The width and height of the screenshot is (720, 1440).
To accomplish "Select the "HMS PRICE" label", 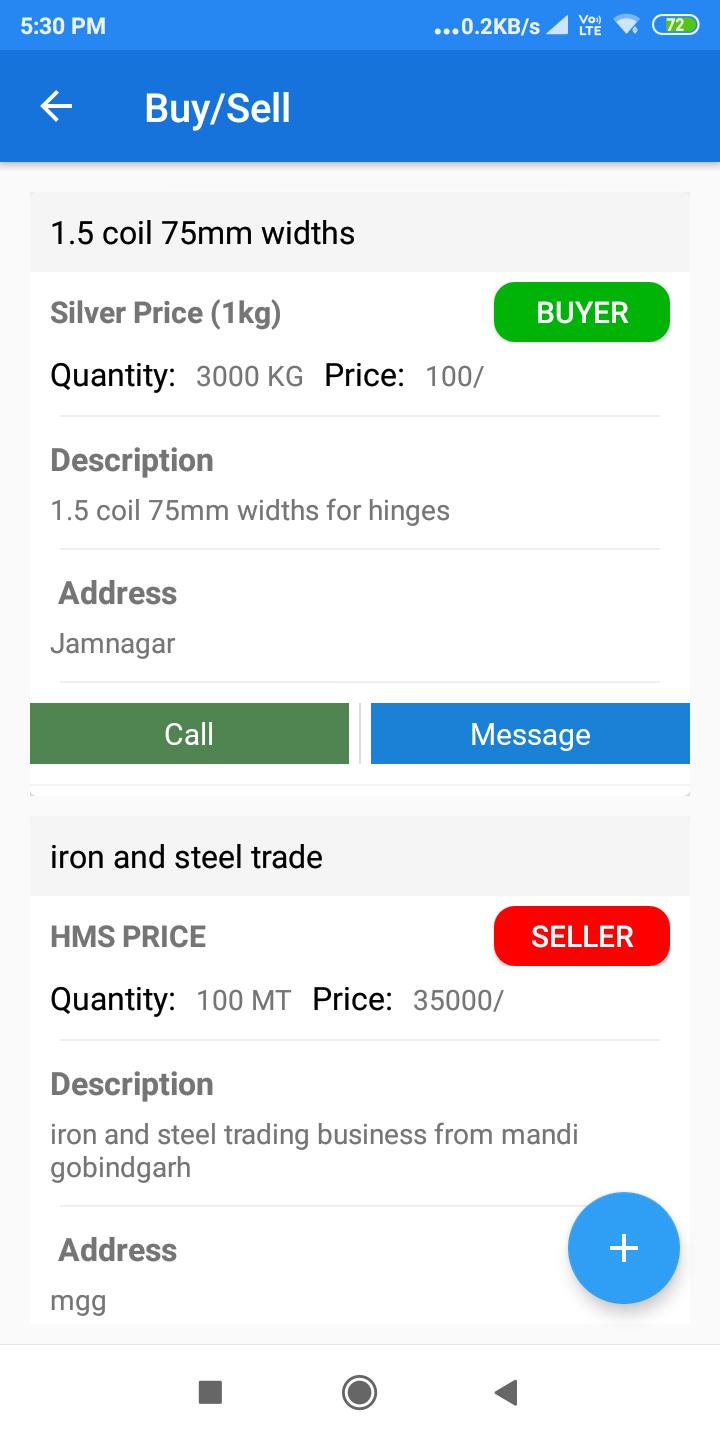I will coord(128,937).
